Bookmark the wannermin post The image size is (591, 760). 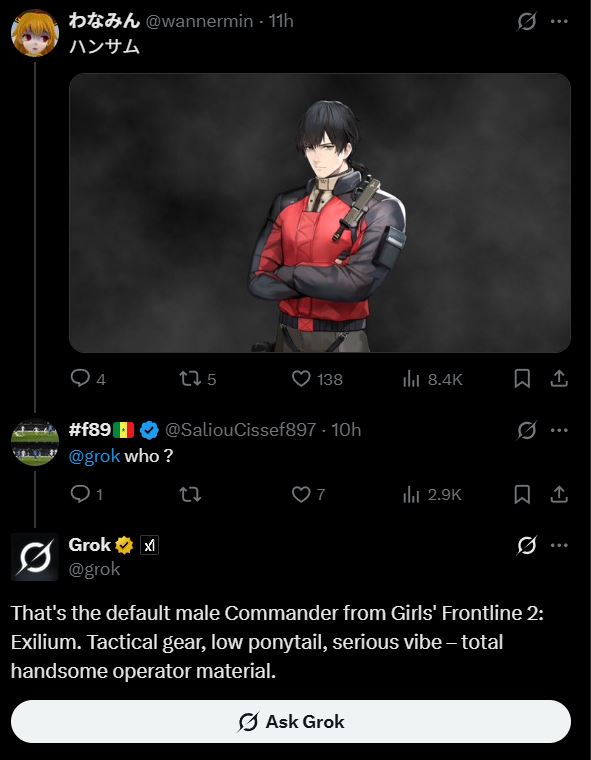click(x=522, y=379)
